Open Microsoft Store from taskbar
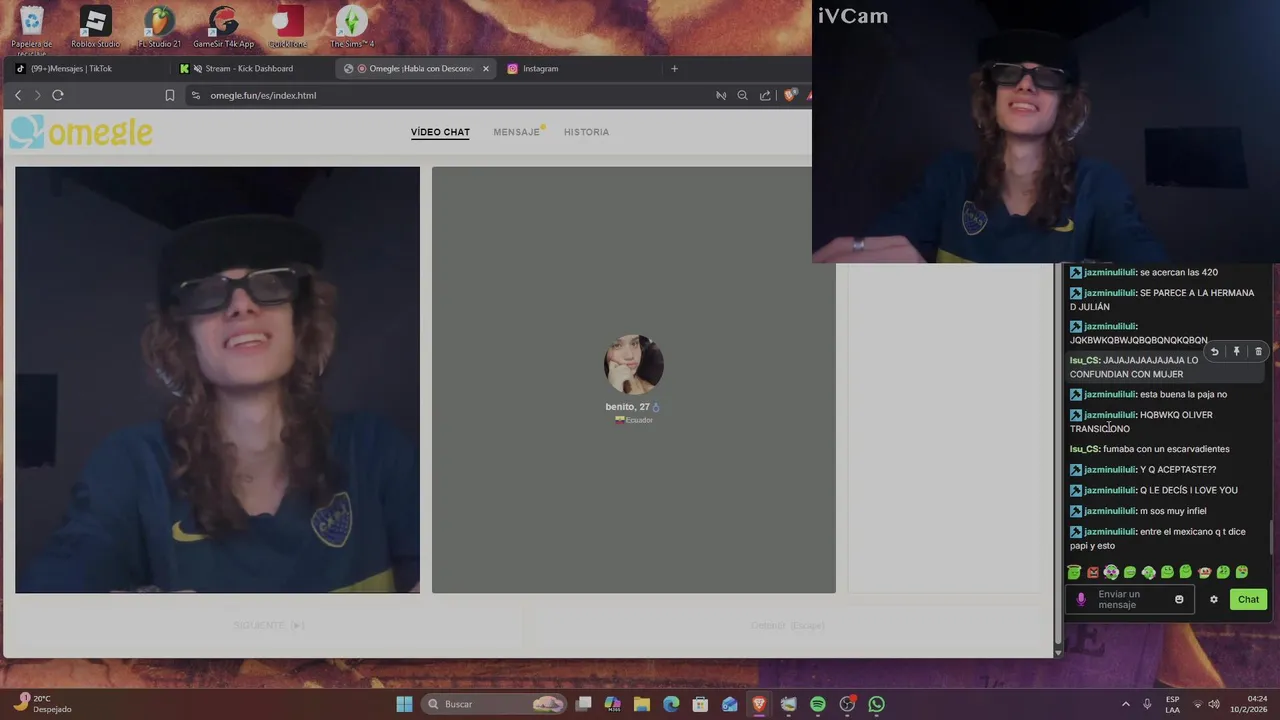The width and height of the screenshot is (1280, 720). [x=700, y=704]
